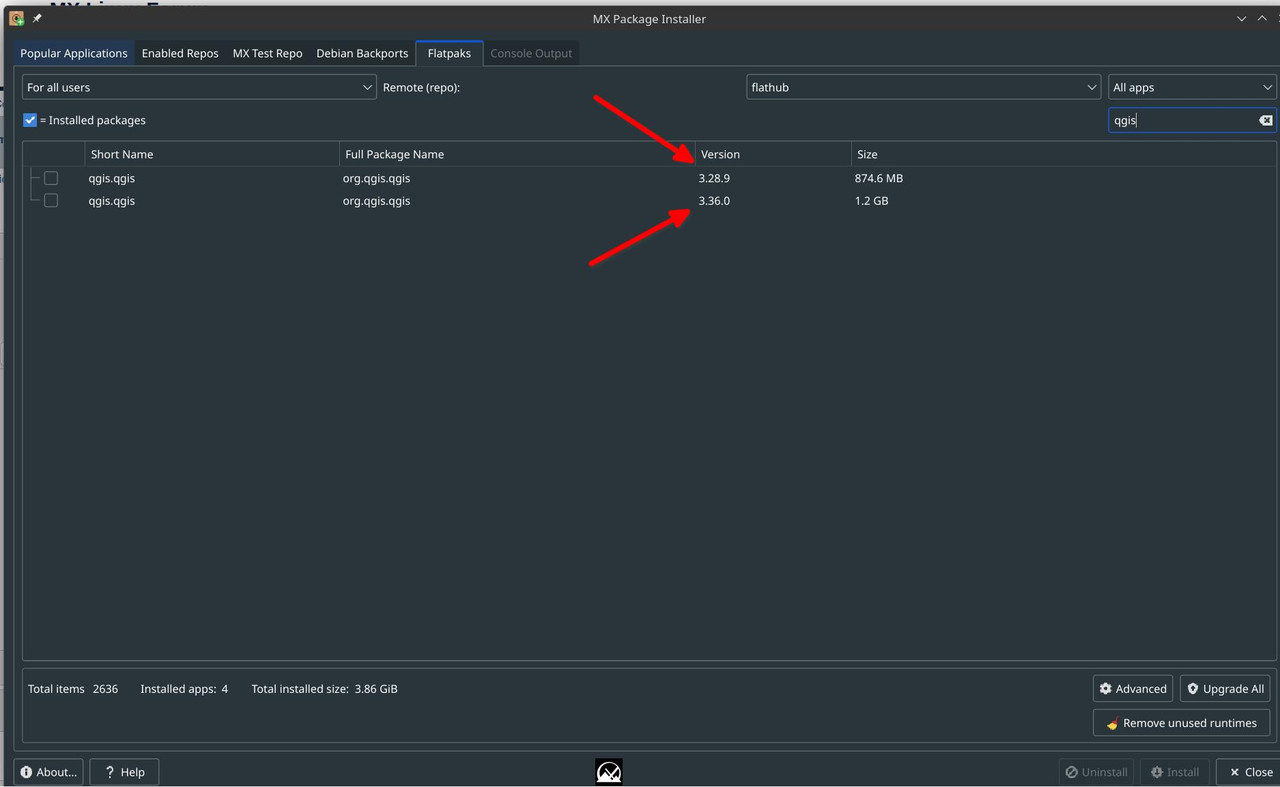Click the Uninstall button
This screenshot has height=787, width=1280.
click(x=1097, y=772)
